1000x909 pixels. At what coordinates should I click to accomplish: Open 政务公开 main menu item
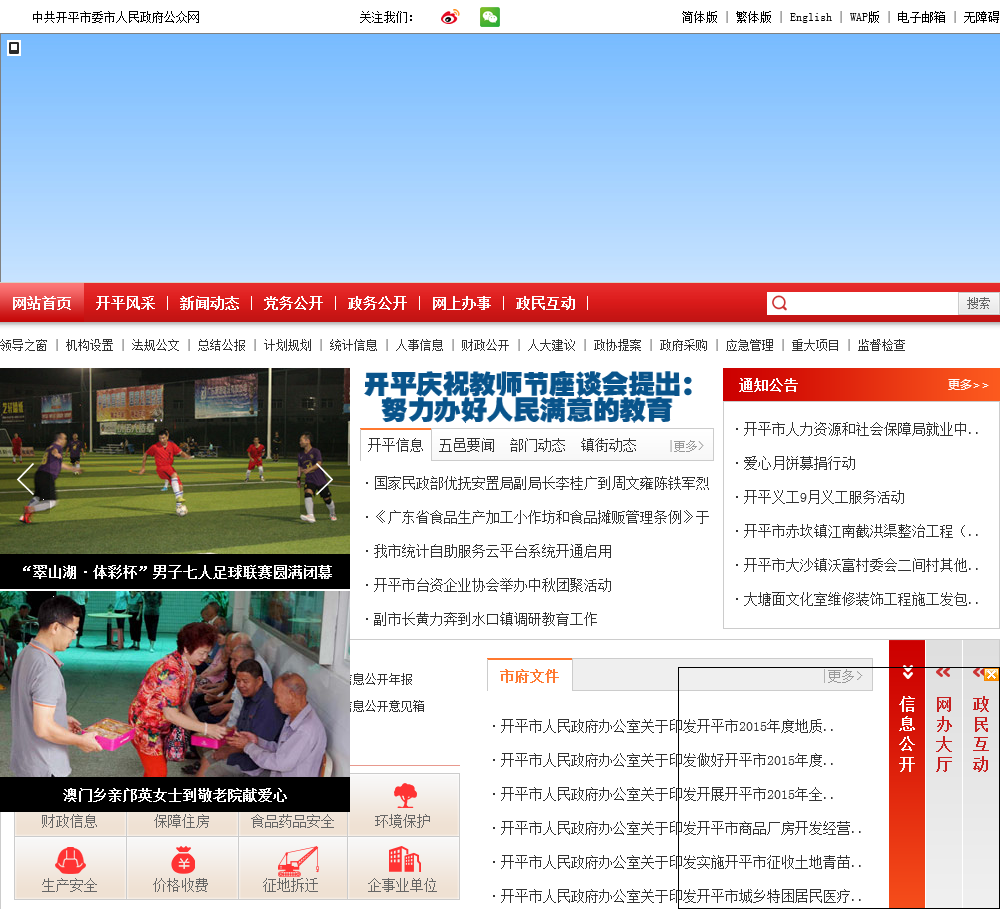pyautogui.click(x=378, y=303)
